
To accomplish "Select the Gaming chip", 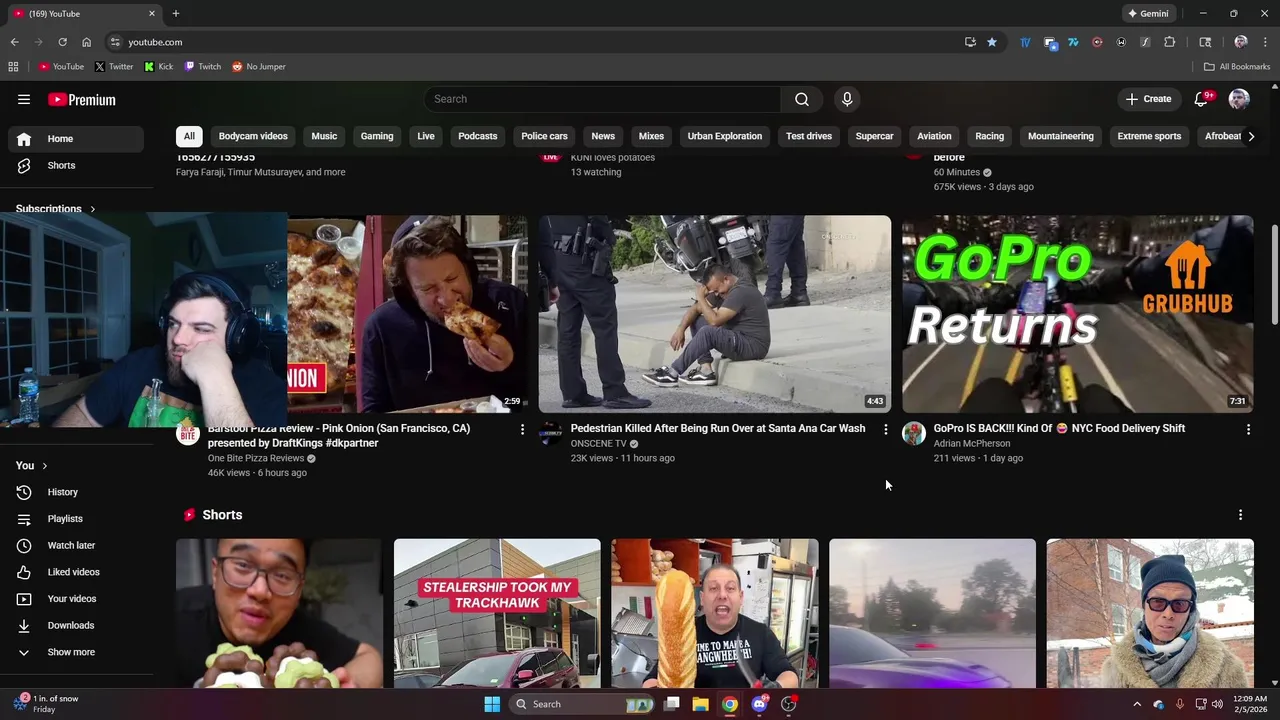I will pos(377,136).
